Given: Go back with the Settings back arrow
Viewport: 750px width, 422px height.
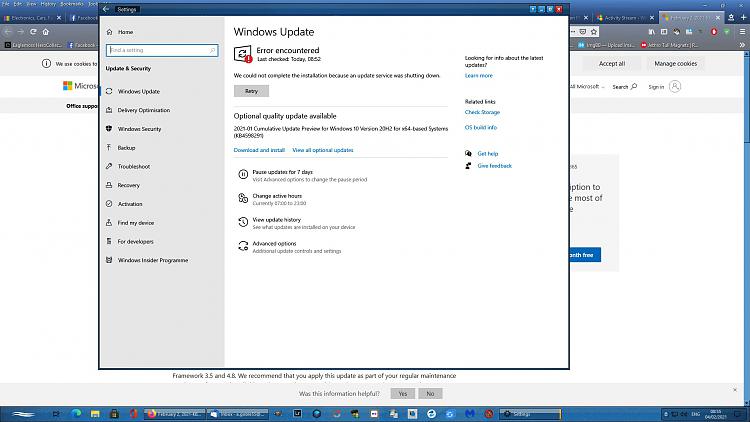Looking at the screenshot, I should pos(106,9).
